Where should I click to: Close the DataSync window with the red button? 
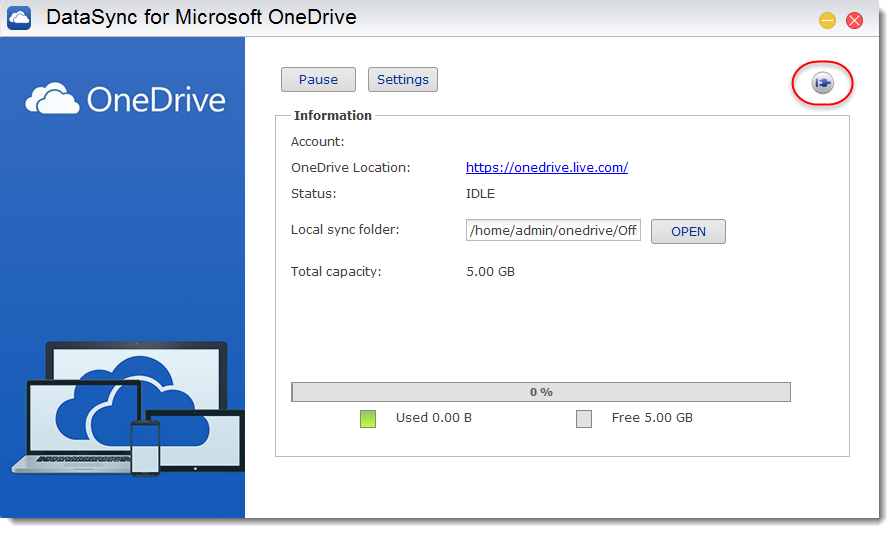(x=854, y=21)
